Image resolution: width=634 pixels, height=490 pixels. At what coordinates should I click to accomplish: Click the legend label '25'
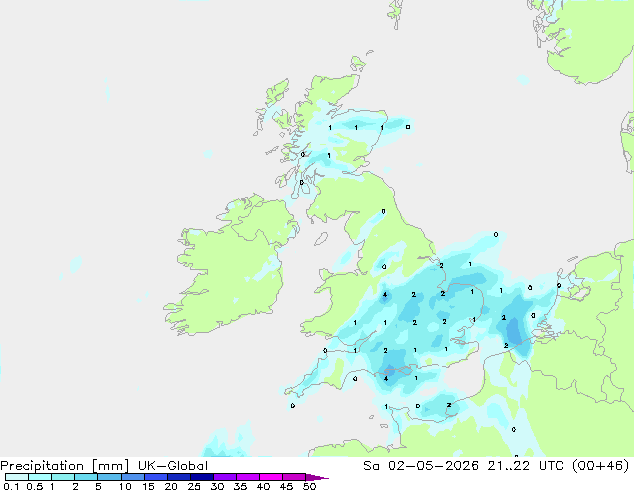[194, 486]
